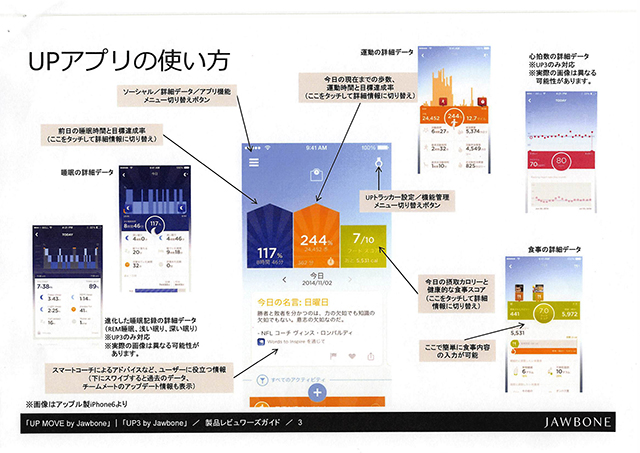This screenshot has width=640, height=453.
Task: Open the Words to Inspire link
Action: click(290, 340)
